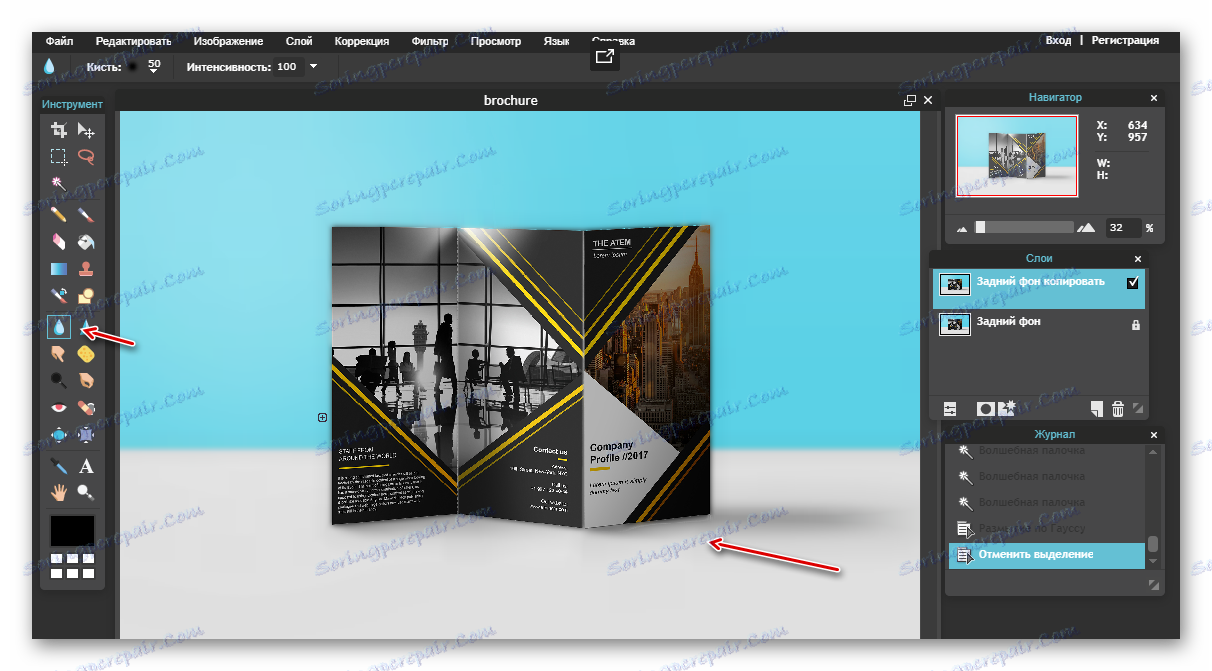Select the 'Размытие по Гауссу' history entry

pos(1046,529)
